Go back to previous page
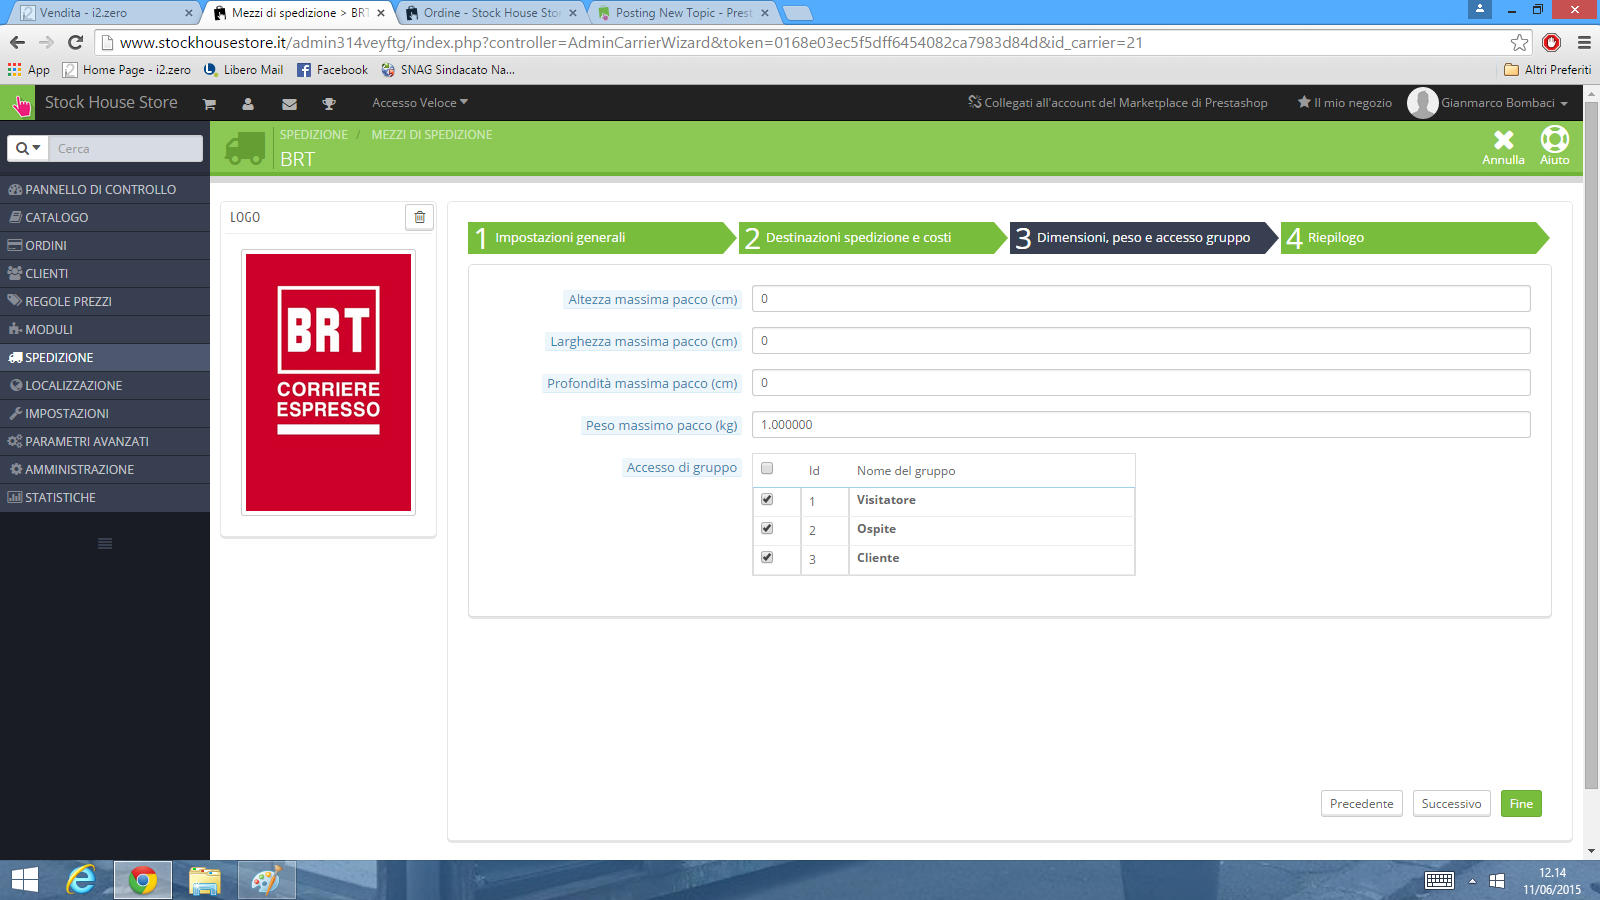 click(17, 42)
